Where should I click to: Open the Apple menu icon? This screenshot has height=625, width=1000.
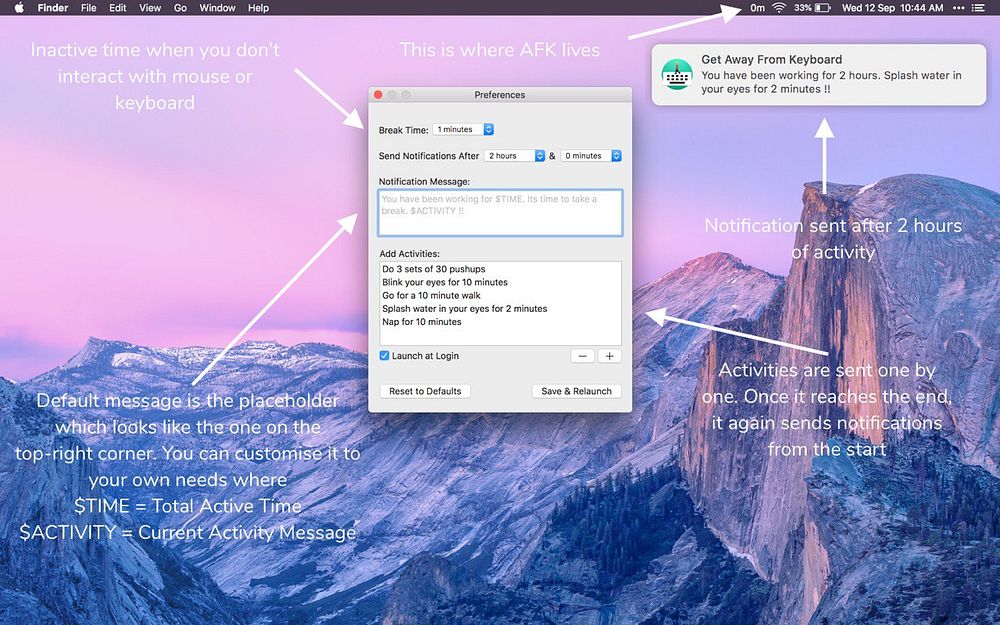tap(19, 8)
